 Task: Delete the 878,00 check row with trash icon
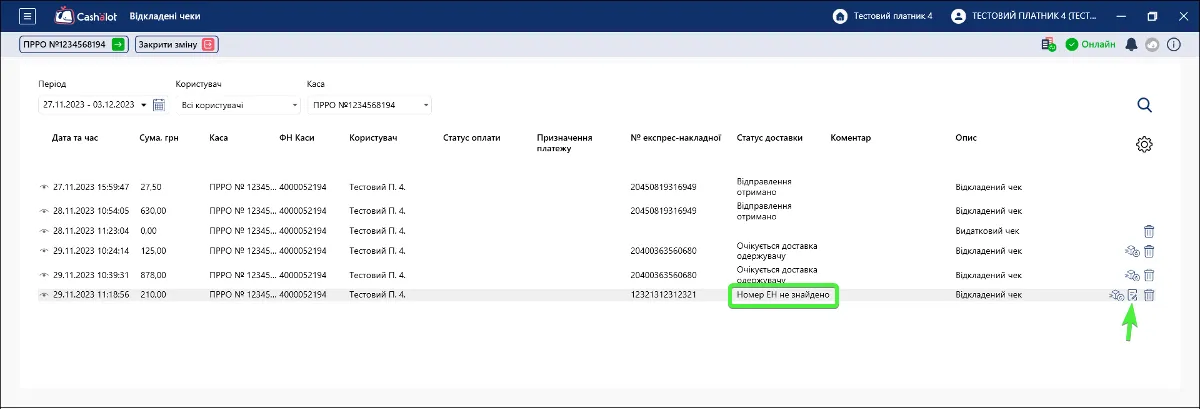tap(1149, 274)
